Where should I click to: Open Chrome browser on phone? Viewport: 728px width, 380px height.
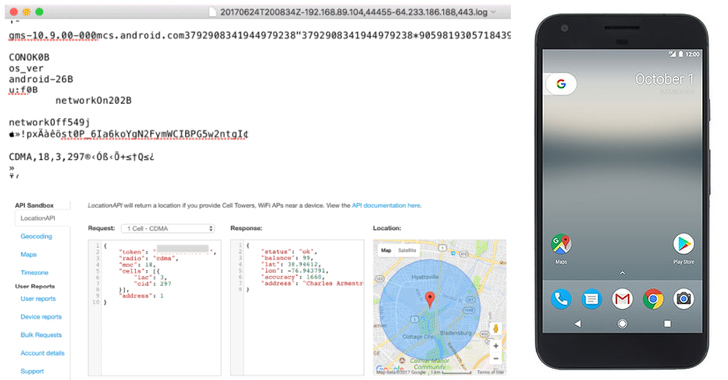[x=653, y=299]
